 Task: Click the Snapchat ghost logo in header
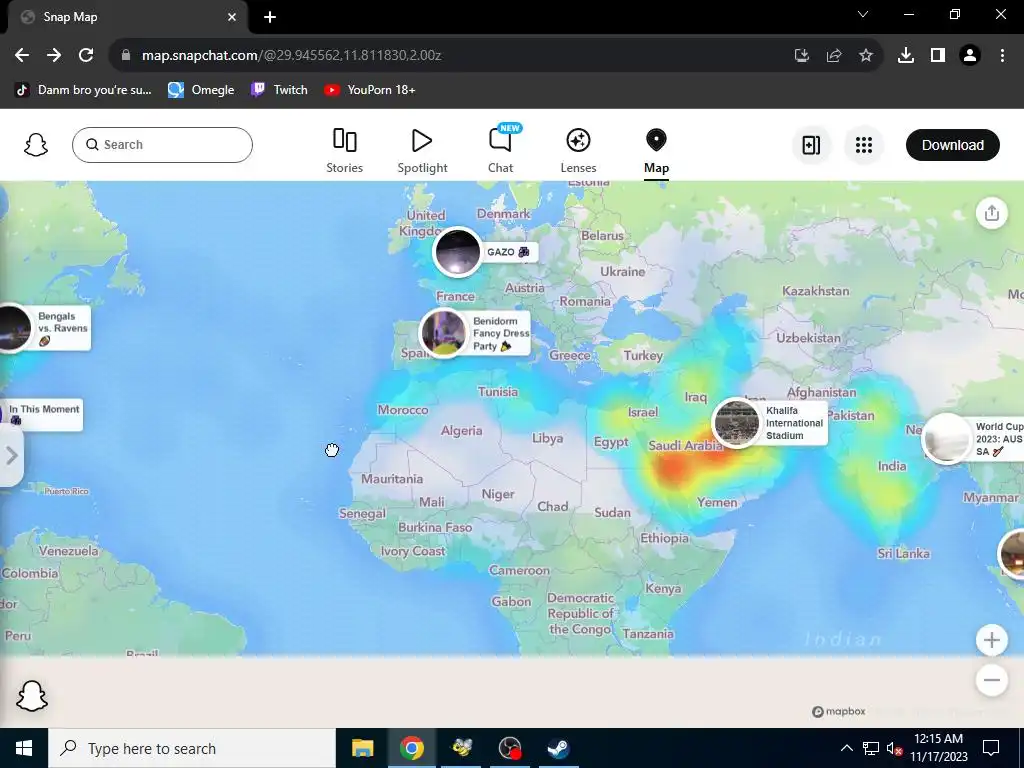tap(36, 145)
